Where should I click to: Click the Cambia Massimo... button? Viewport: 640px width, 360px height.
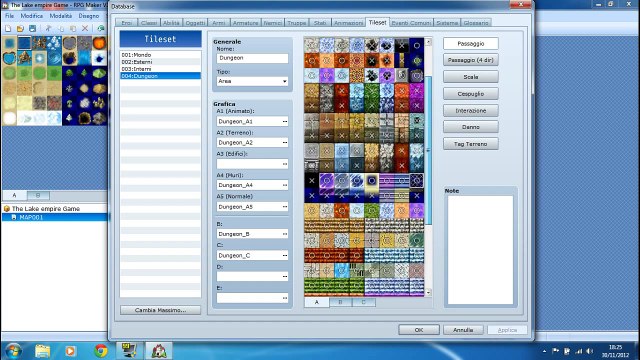[x=160, y=310]
